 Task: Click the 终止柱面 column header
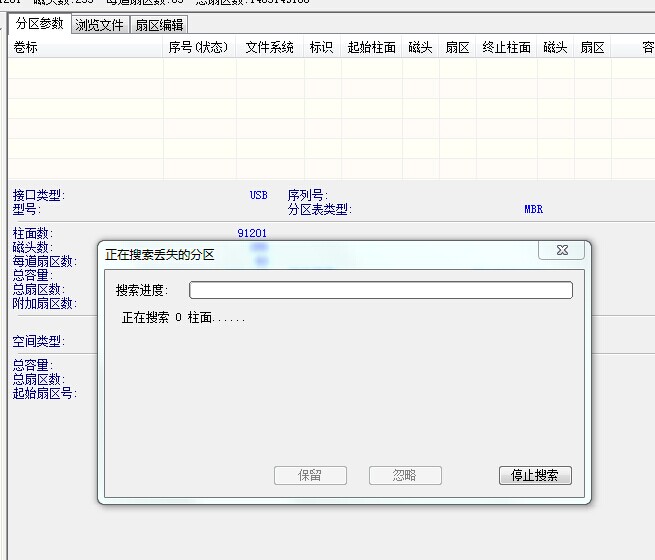(x=506, y=47)
